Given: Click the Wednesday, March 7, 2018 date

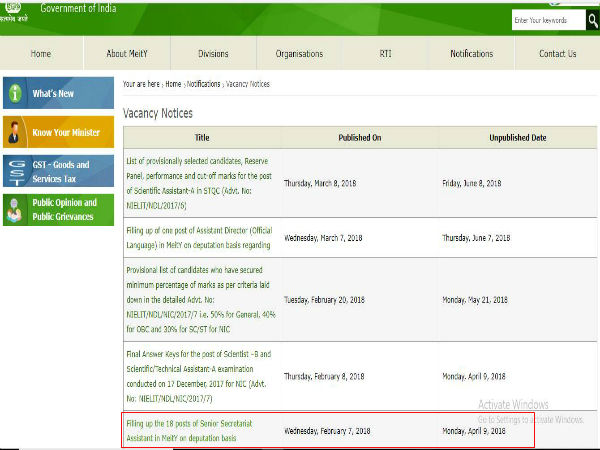Looking at the screenshot, I should (x=323, y=238).
